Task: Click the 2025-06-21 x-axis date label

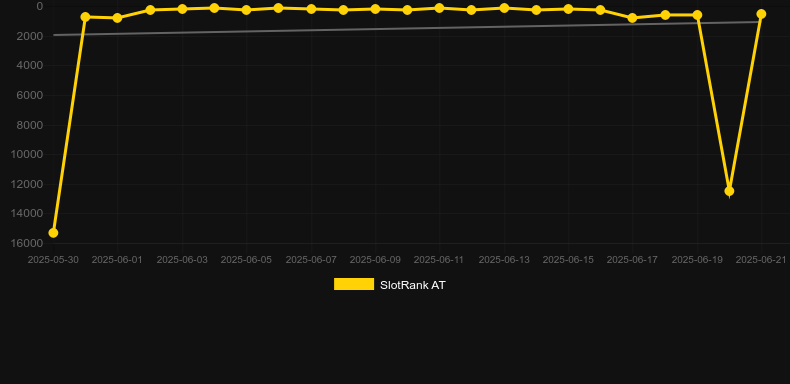Action: (x=761, y=260)
